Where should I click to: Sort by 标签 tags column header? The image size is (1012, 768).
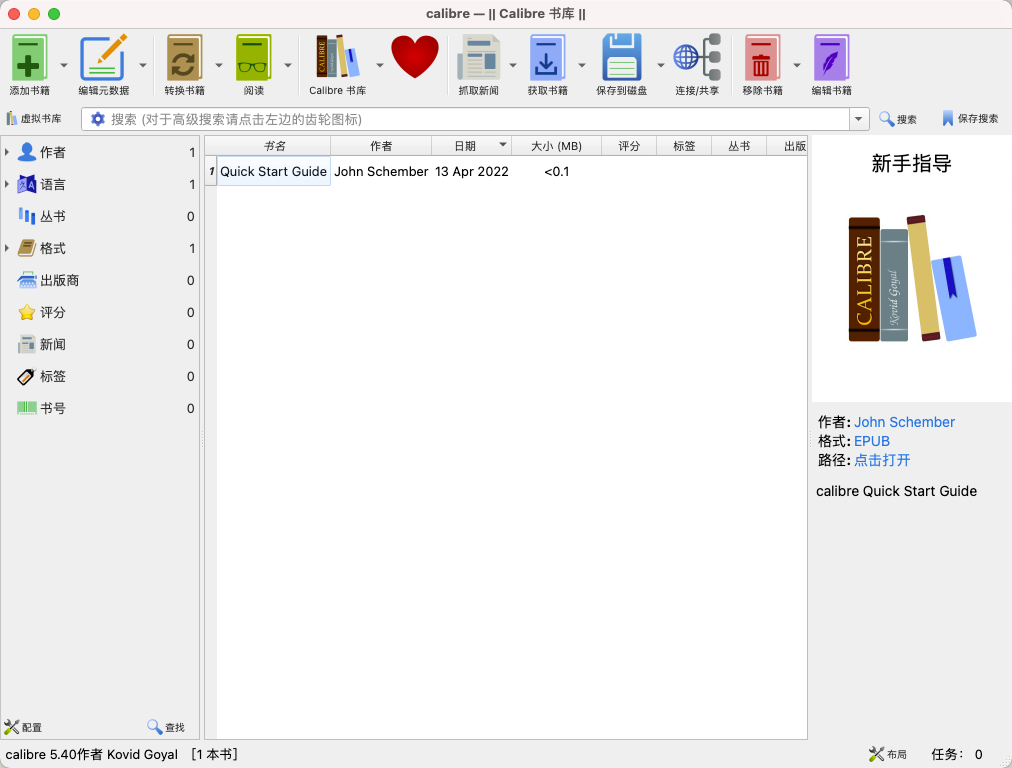pos(684,146)
